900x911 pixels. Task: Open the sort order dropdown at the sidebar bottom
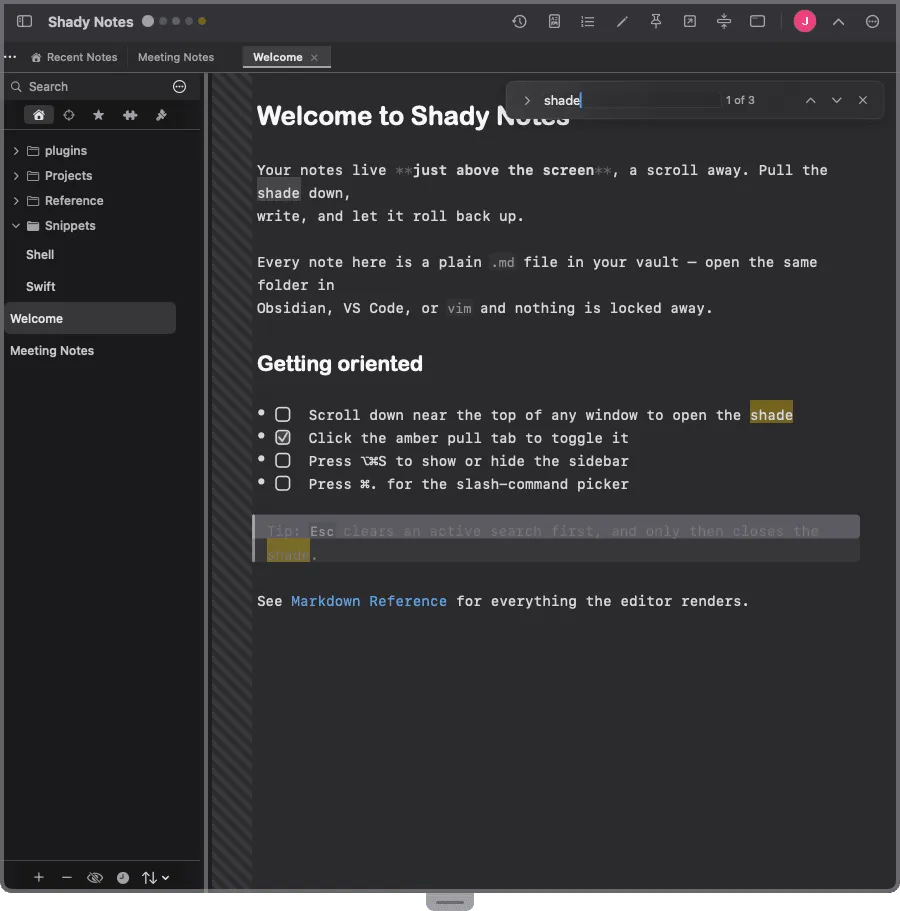[156, 877]
